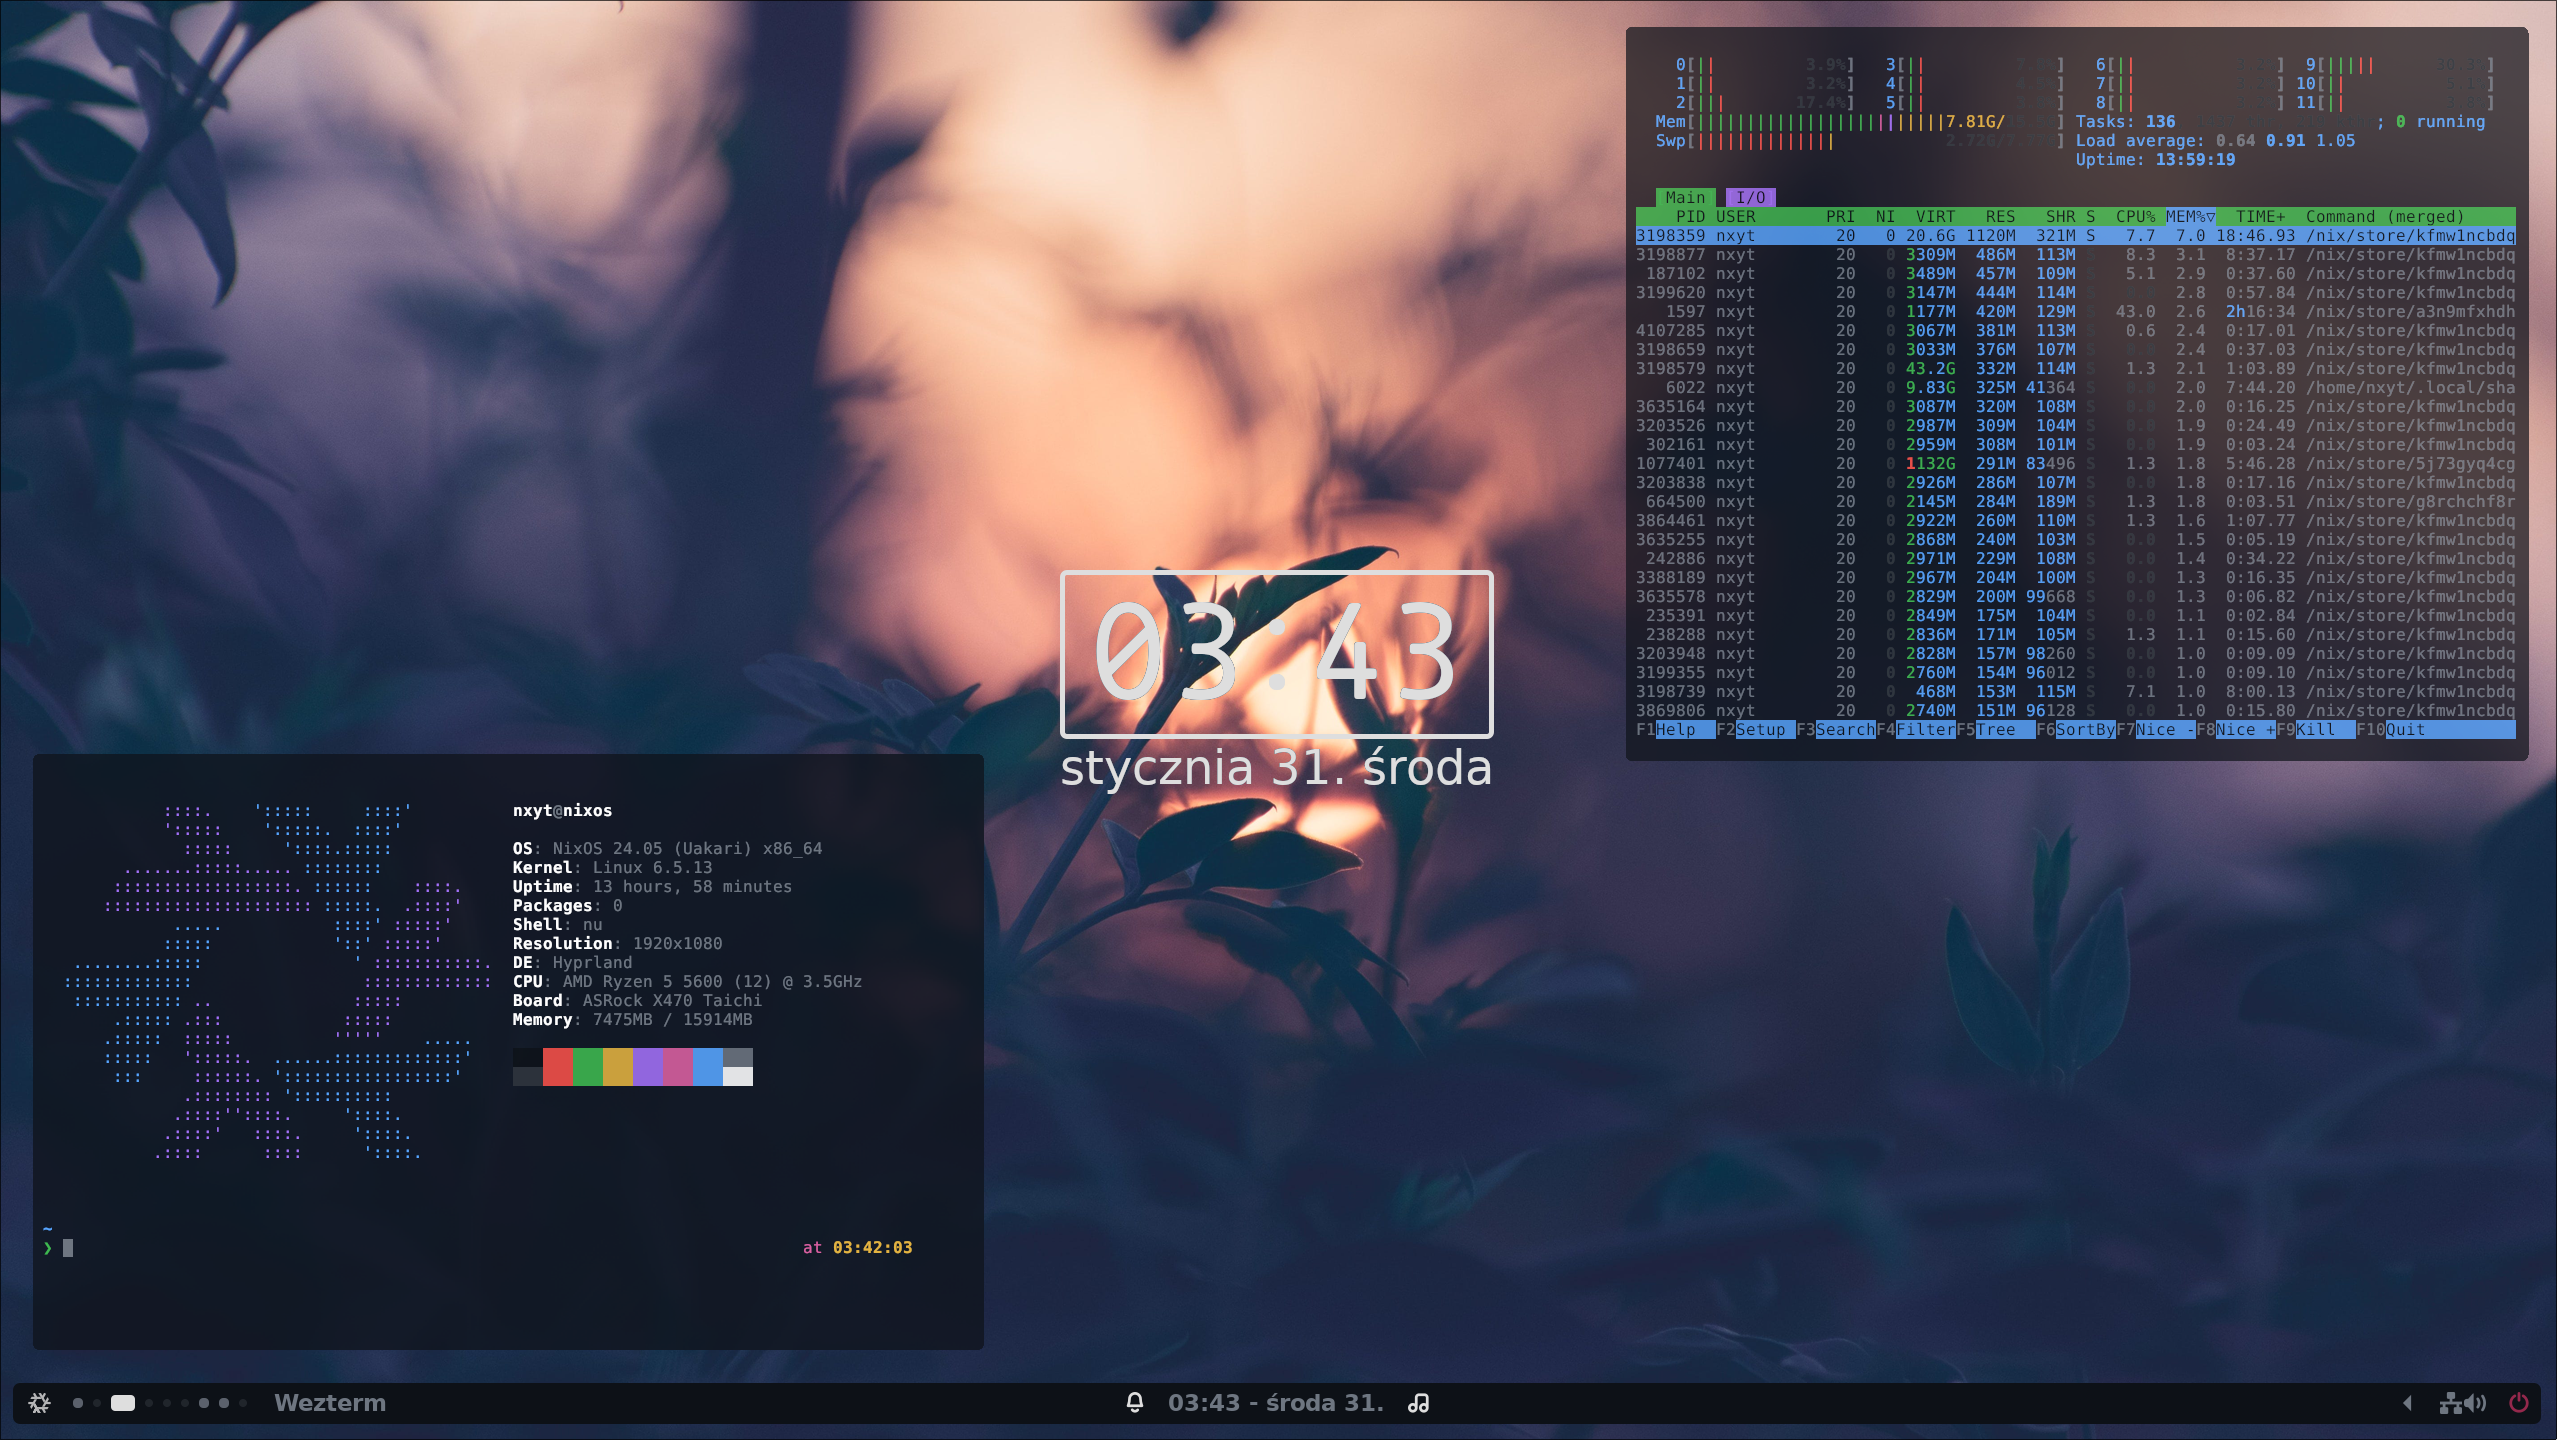Switch to the first workspace dot

click(x=78, y=1403)
